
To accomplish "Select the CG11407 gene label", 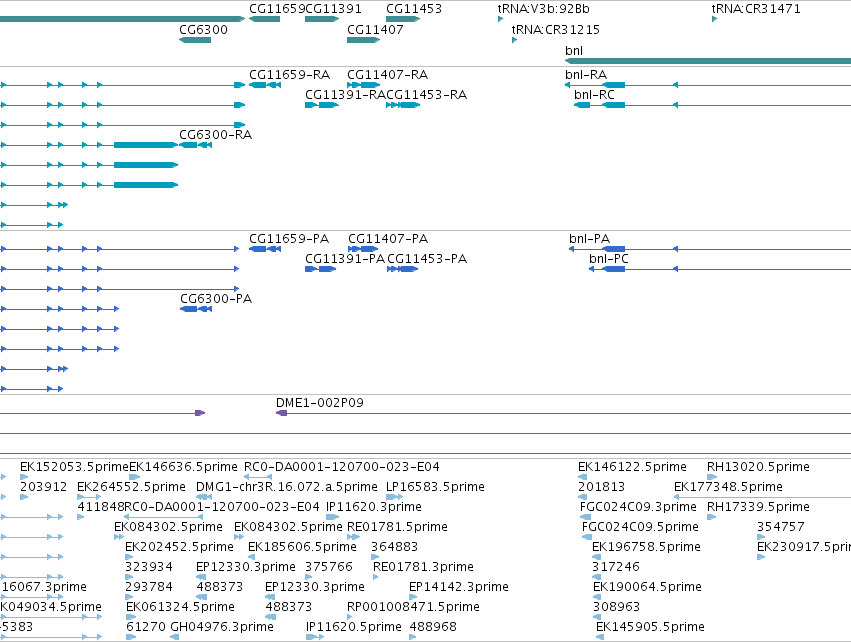I will (375, 29).
